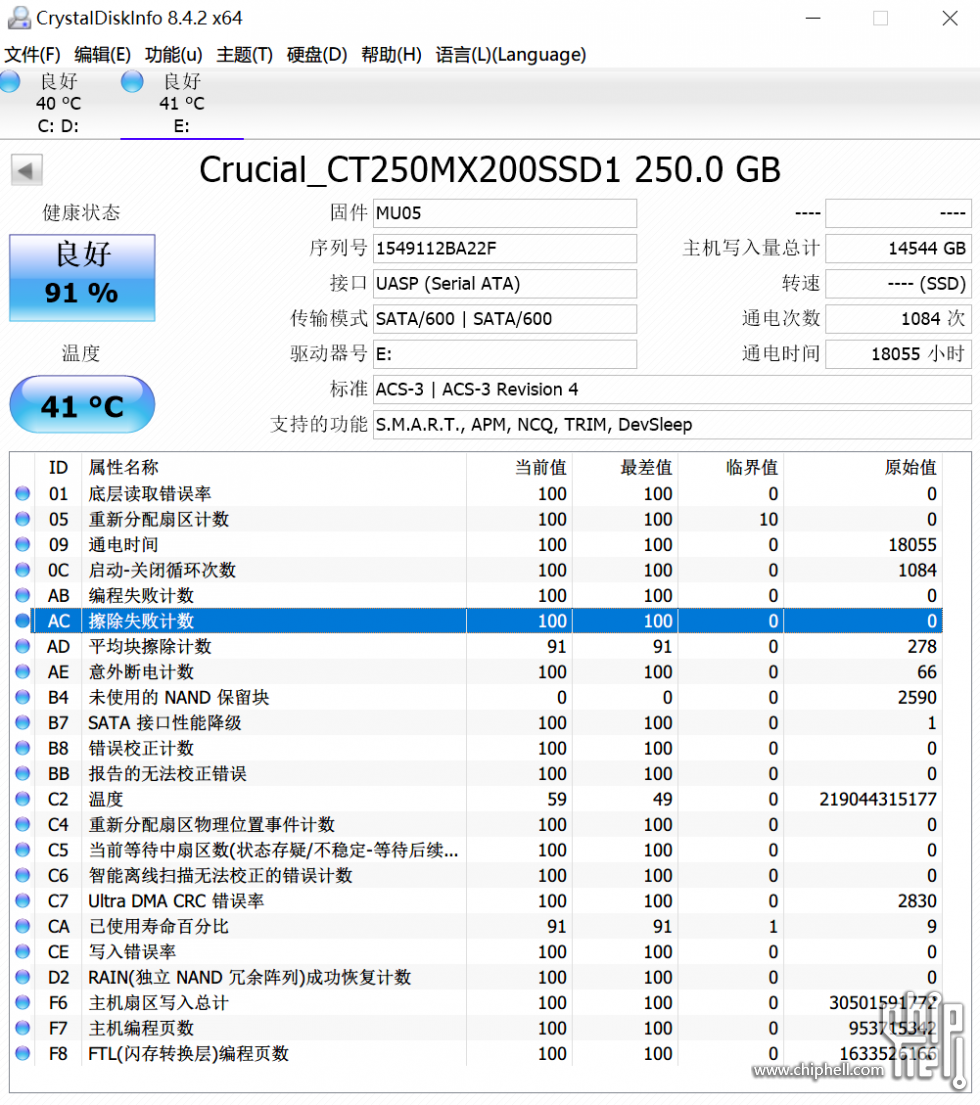
Task: Click the power on count 1084 次
Action: [x=898, y=319]
